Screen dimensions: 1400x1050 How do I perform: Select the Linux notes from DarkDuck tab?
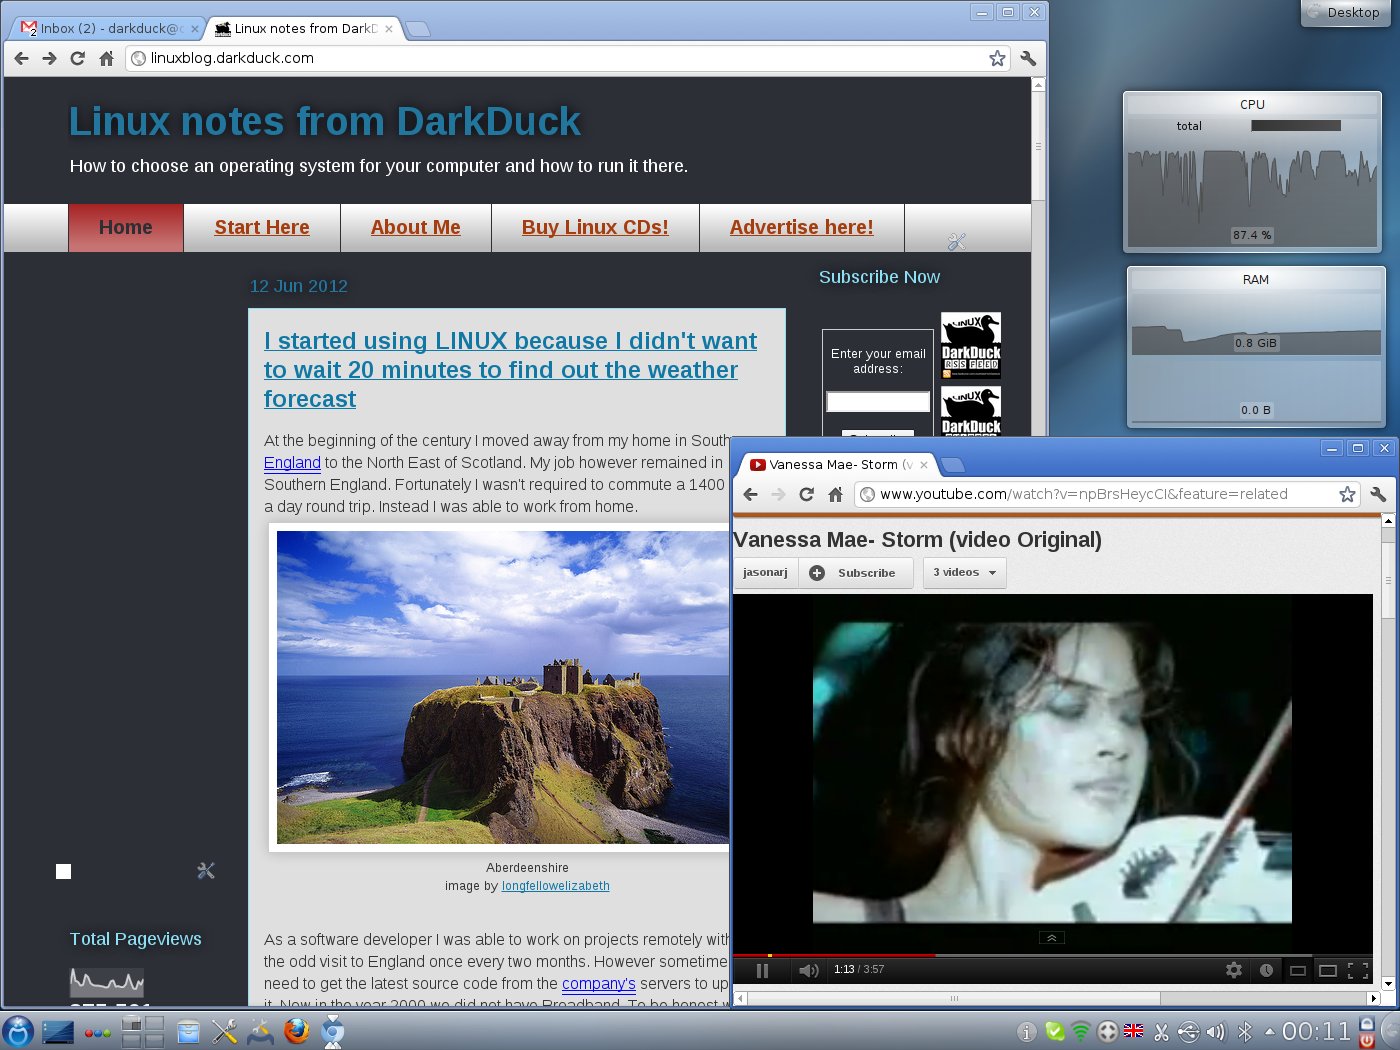click(305, 28)
